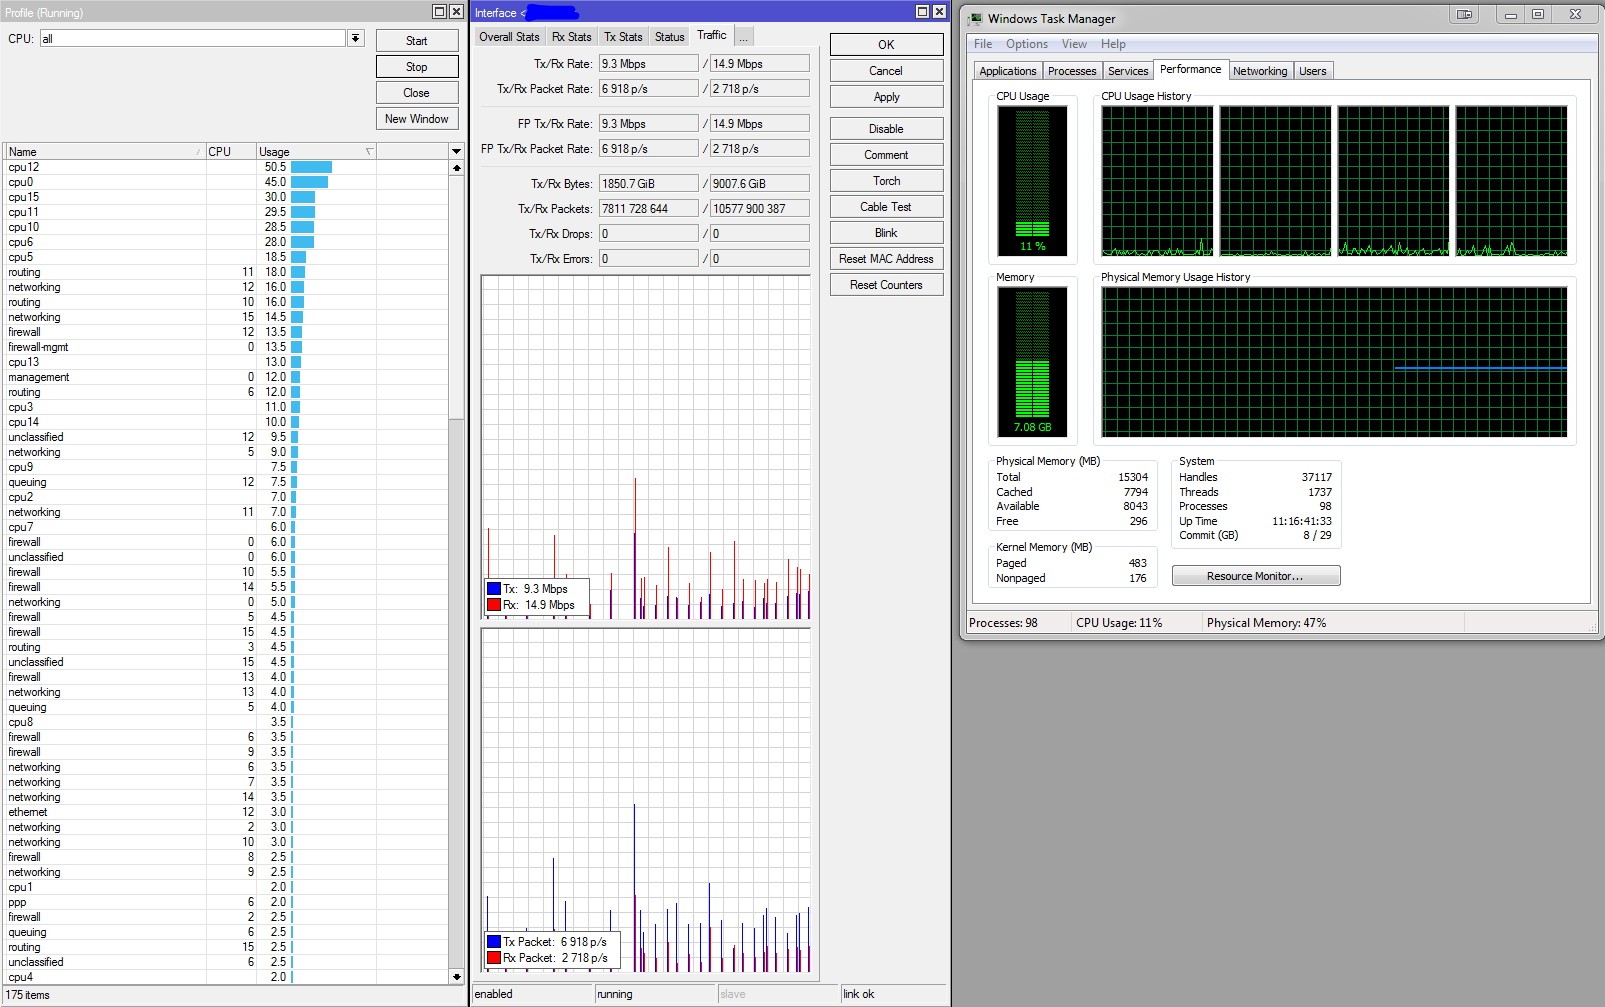Click the Reset Counters button
1605x1007 pixels.
click(x=886, y=285)
